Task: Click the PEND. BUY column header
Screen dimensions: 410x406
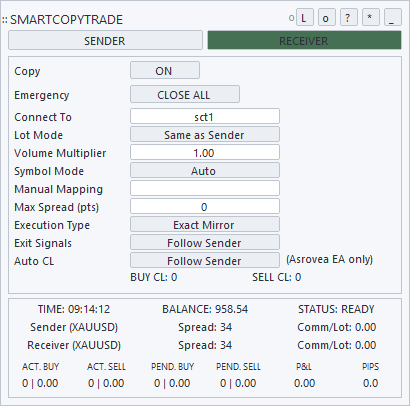Action: 172,367
